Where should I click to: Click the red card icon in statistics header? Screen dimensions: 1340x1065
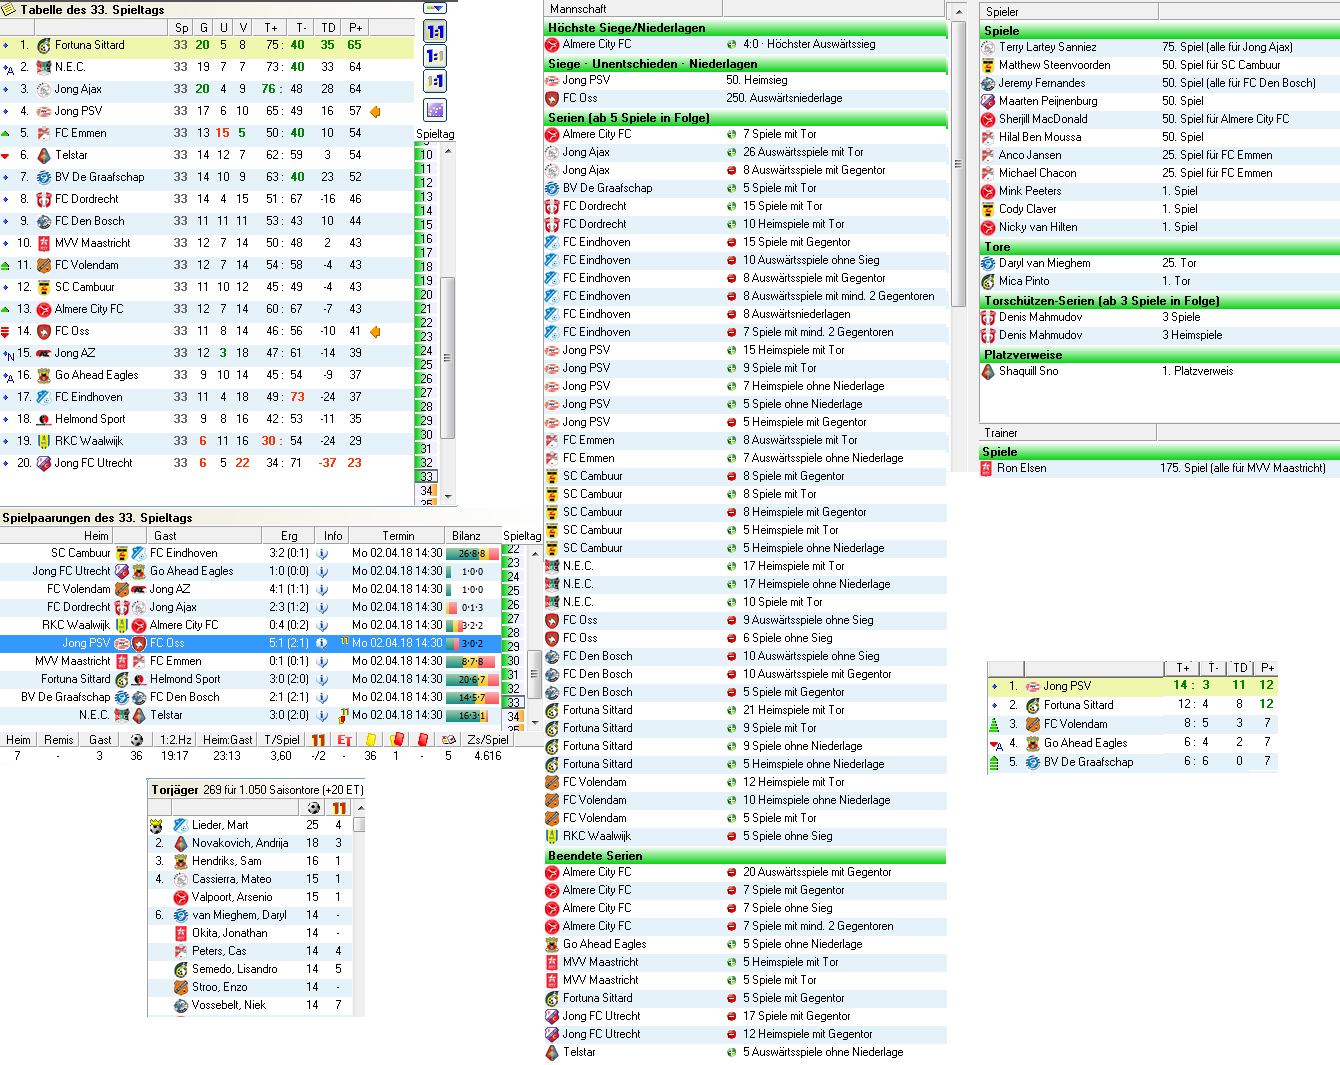pos(422,740)
